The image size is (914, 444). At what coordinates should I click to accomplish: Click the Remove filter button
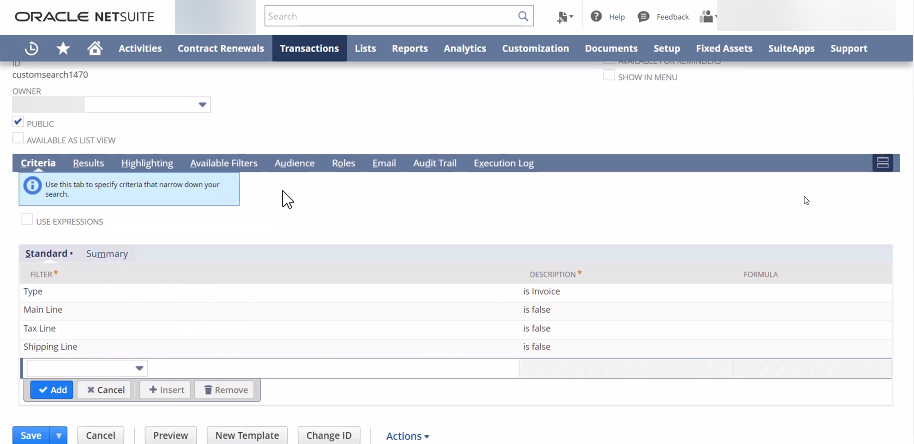coord(224,390)
